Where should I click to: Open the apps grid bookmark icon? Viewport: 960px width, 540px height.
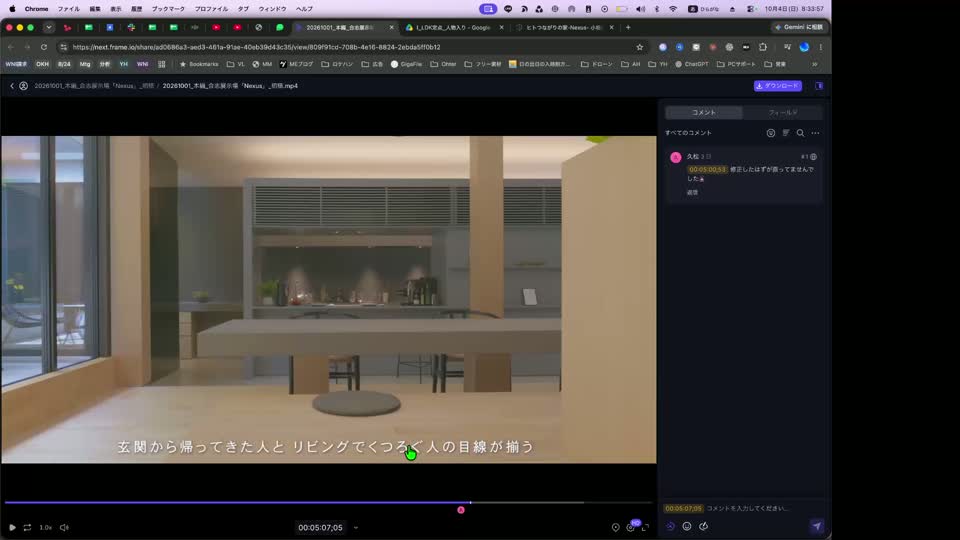pyautogui.click(x=162, y=64)
